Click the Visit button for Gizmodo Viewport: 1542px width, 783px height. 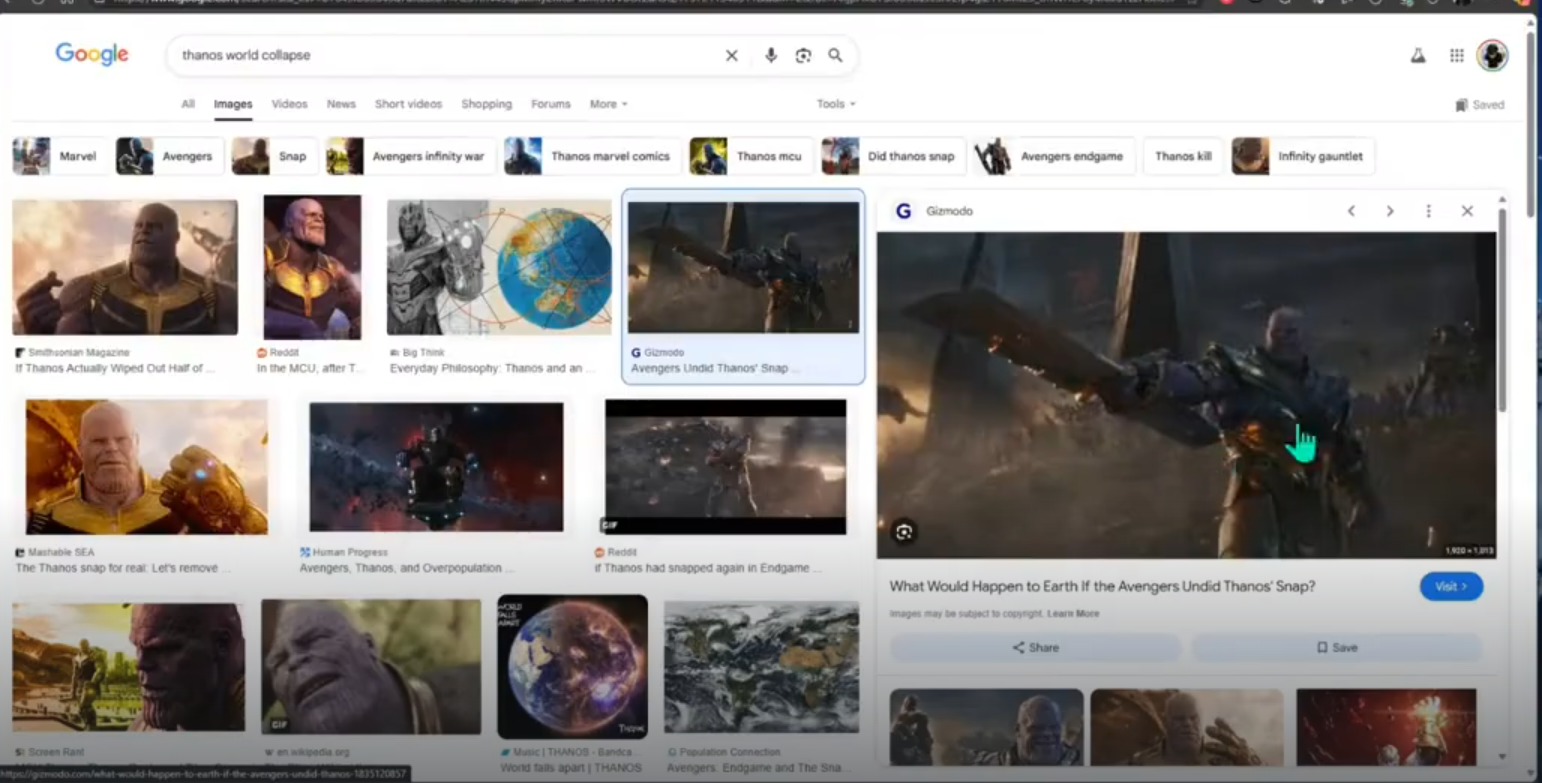pyautogui.click(x=1450, y=587)
